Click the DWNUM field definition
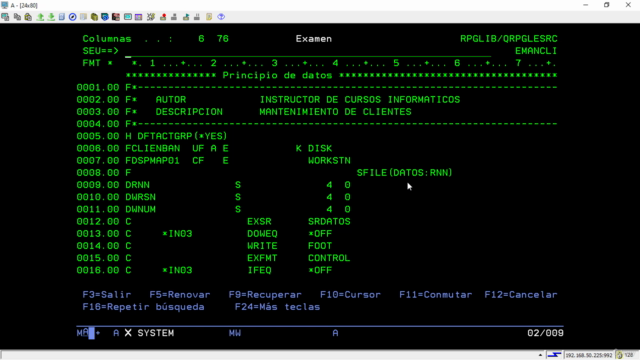The height and width of the screenshot is (360, 640). click(140, 209)
